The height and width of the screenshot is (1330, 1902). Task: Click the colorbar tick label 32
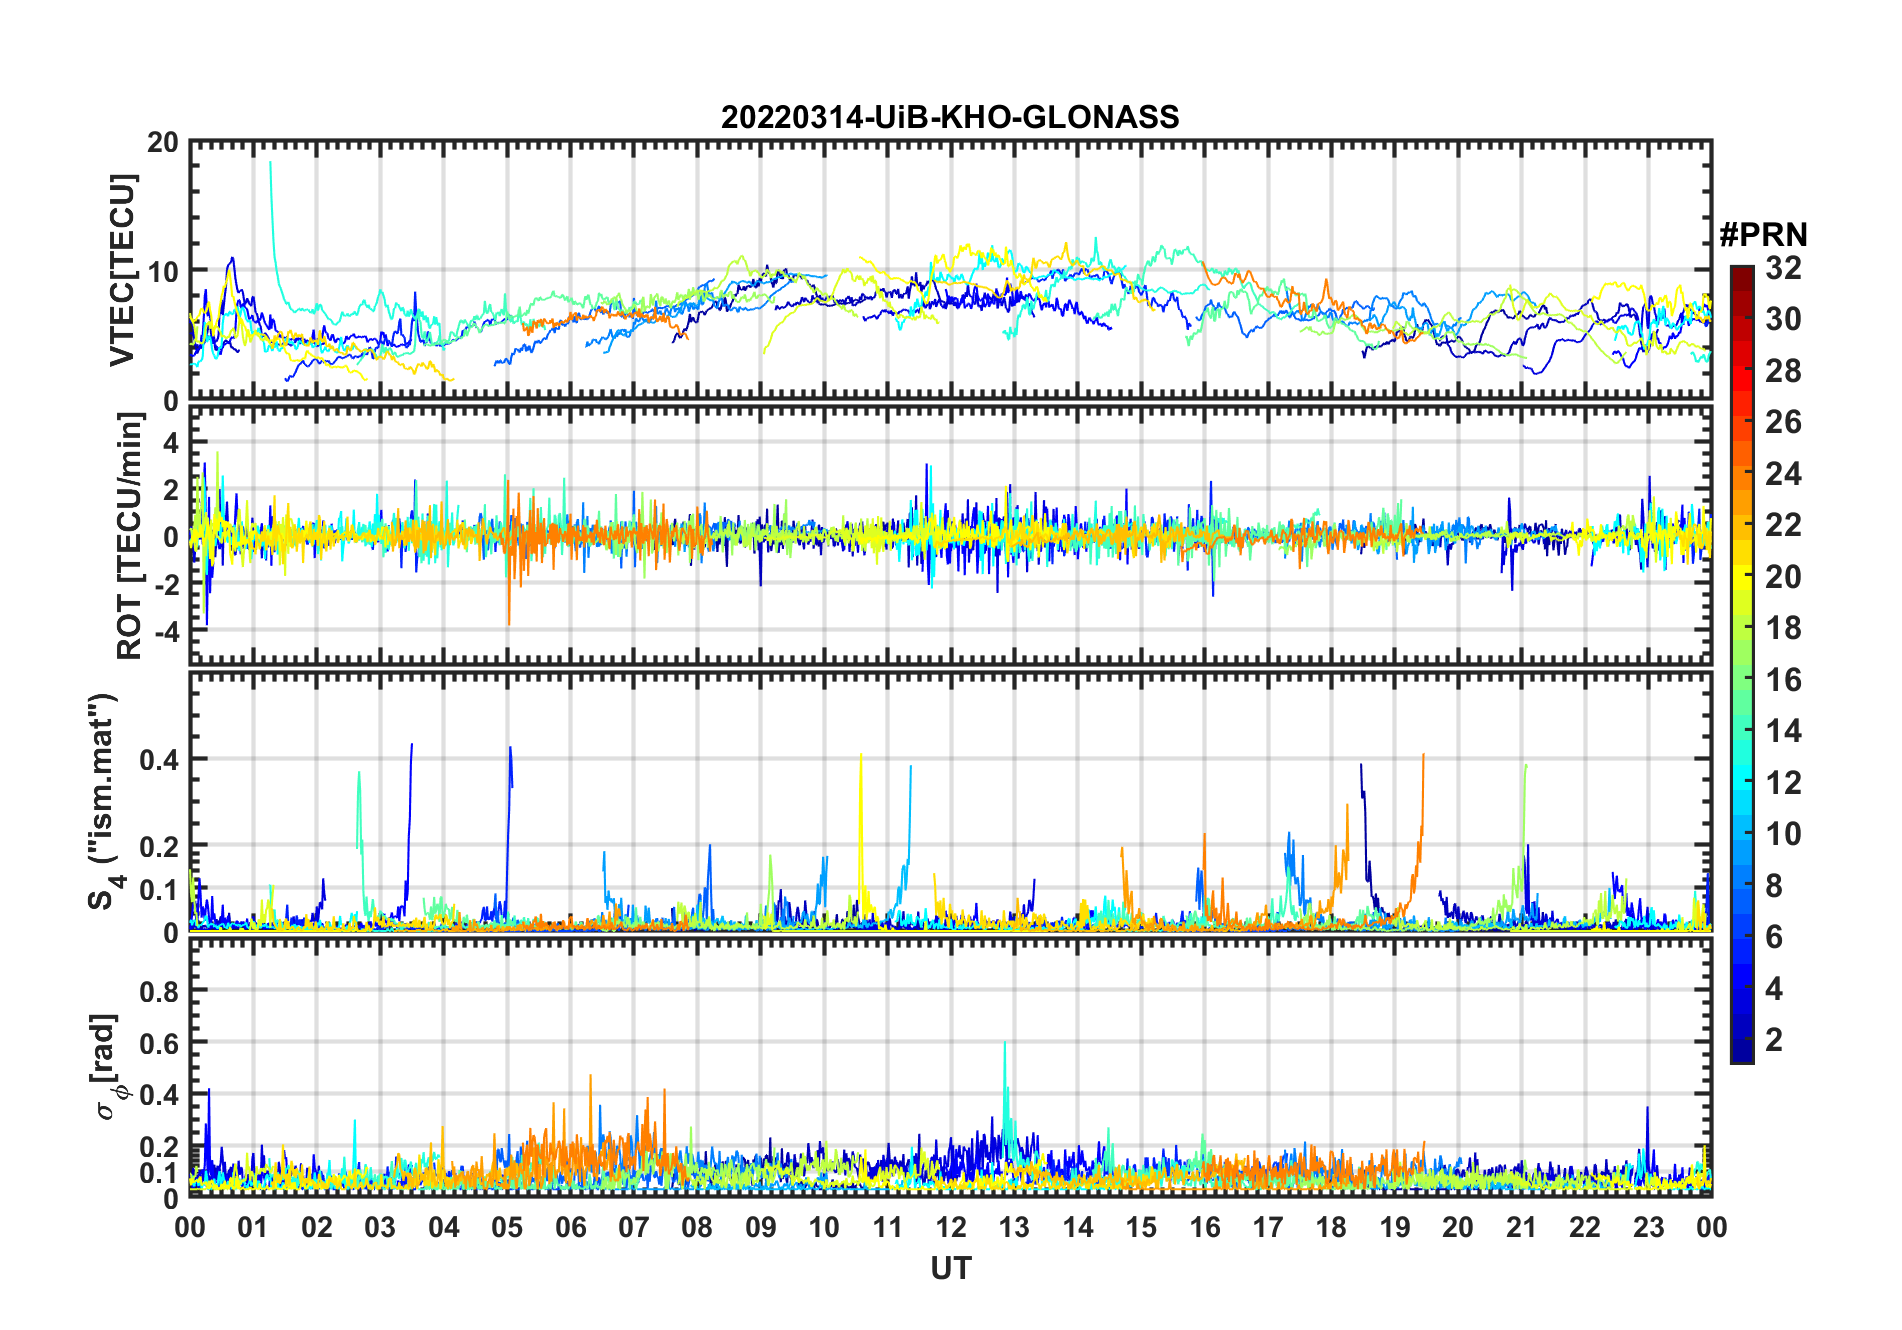[1783, 268]
